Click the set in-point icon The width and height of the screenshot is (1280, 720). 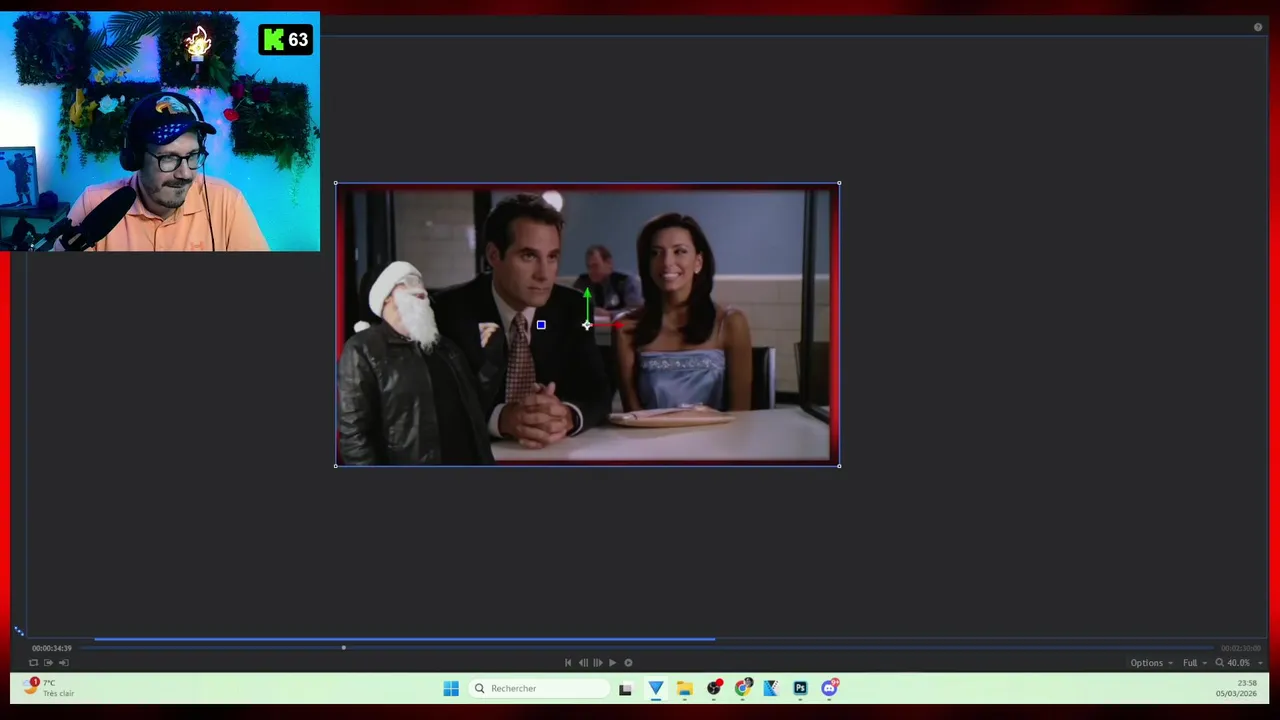tap(48, 662)
